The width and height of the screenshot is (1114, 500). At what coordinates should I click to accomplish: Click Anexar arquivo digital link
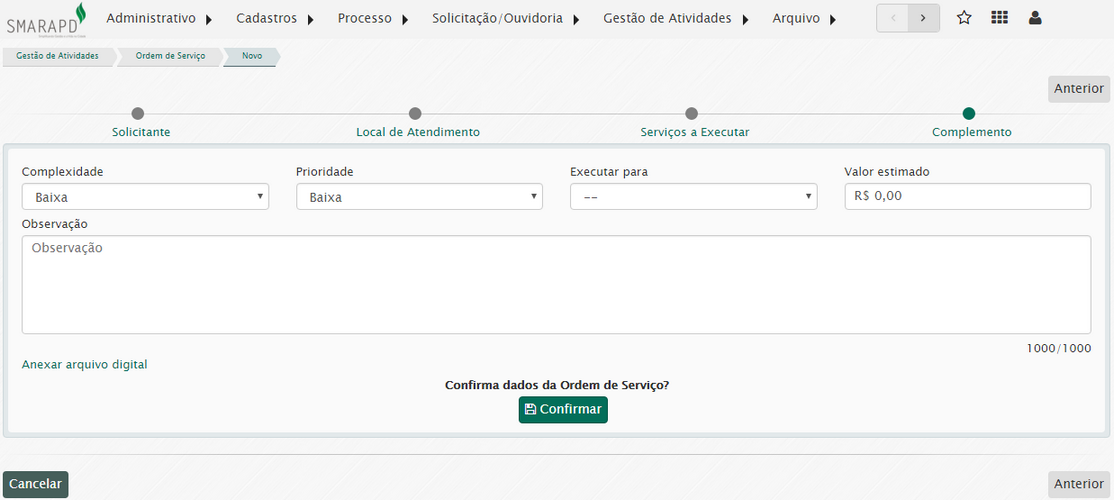[85, 365]
